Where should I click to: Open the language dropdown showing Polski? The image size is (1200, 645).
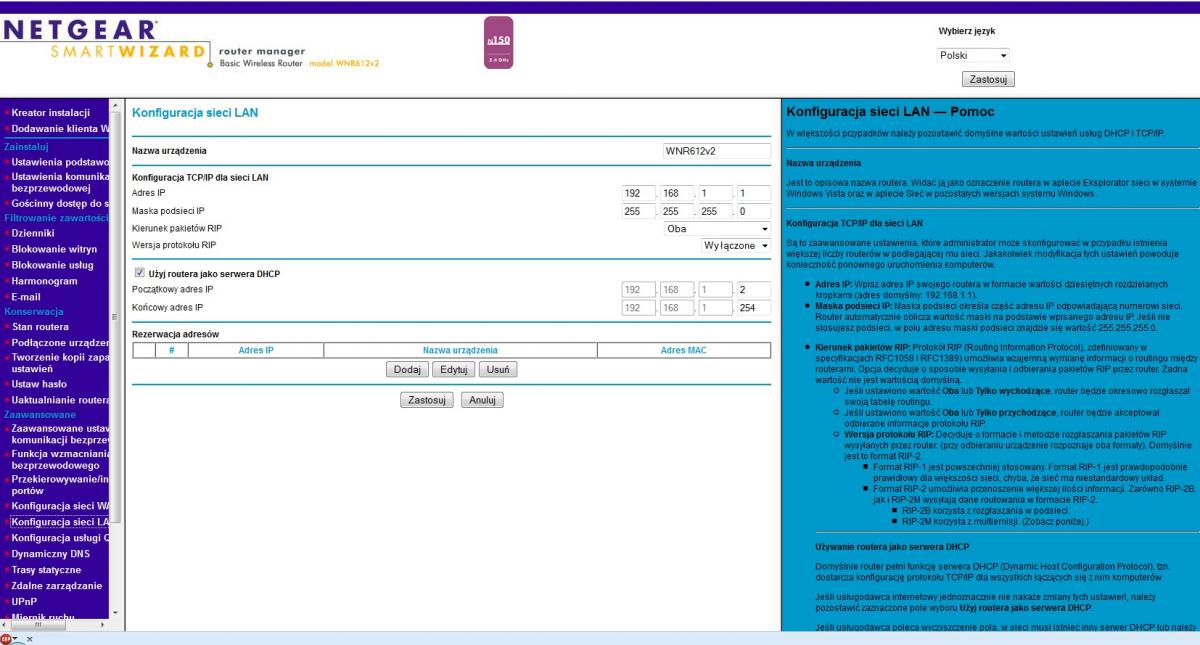click(x=974, y=55)
